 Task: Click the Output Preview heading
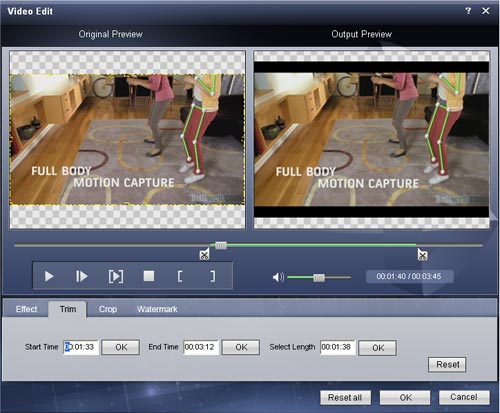(x=361, y=34)
